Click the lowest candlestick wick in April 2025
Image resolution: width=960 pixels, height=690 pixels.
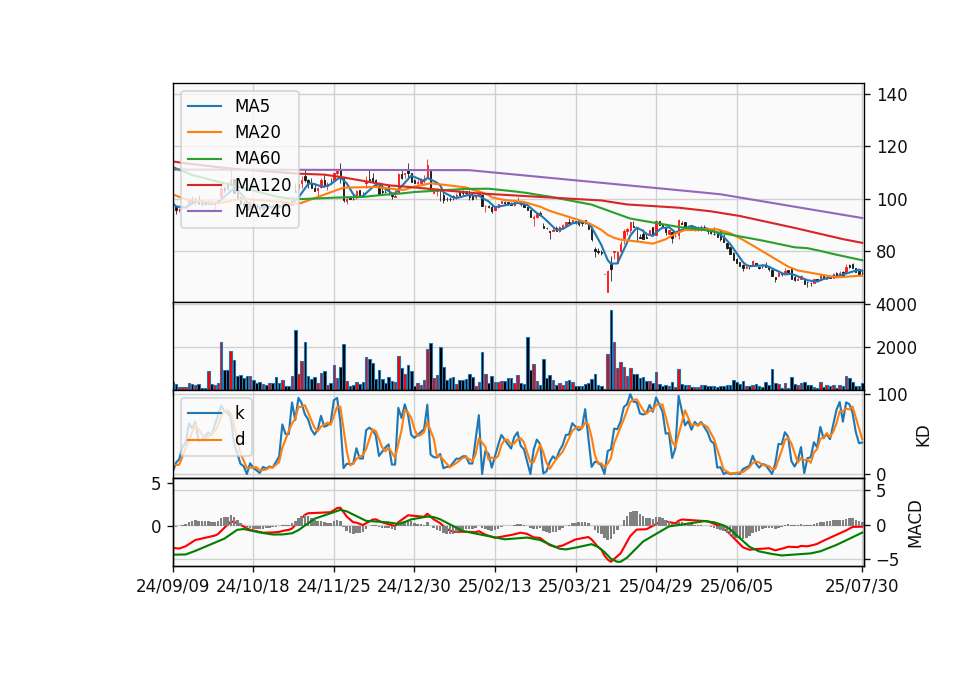[x=608, y=282]
